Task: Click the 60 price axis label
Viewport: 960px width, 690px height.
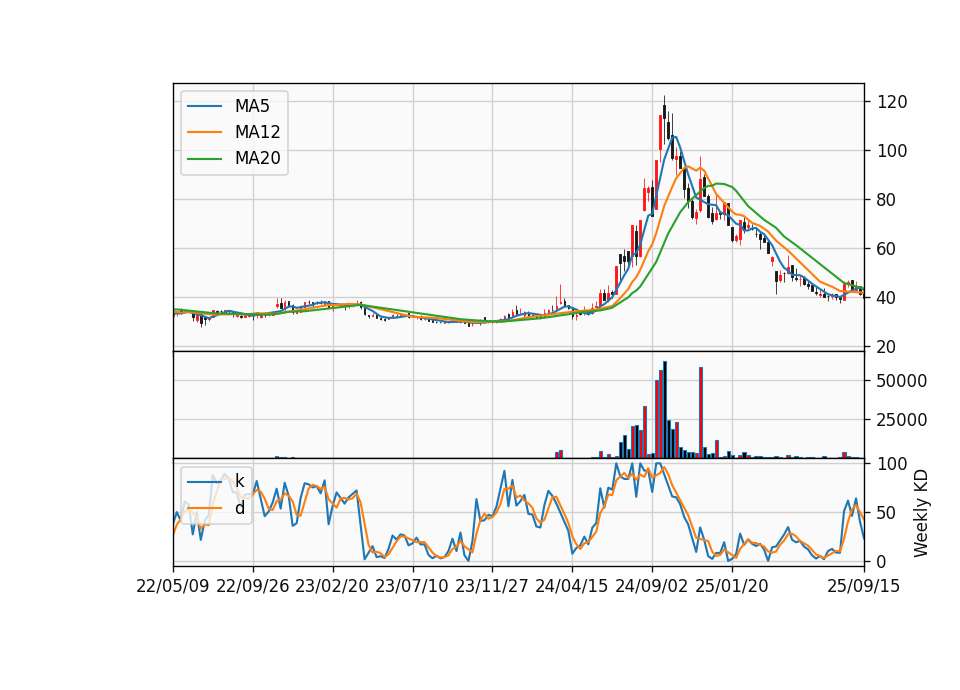Action: pyautogui.click(x=887, y=249)
